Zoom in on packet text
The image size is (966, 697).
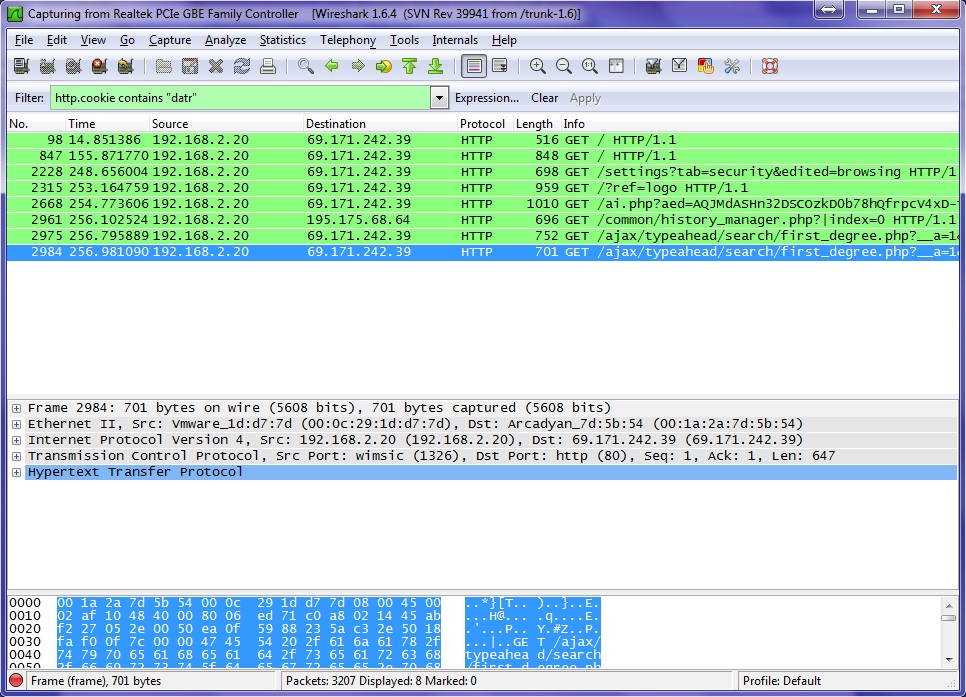(538, 67)
